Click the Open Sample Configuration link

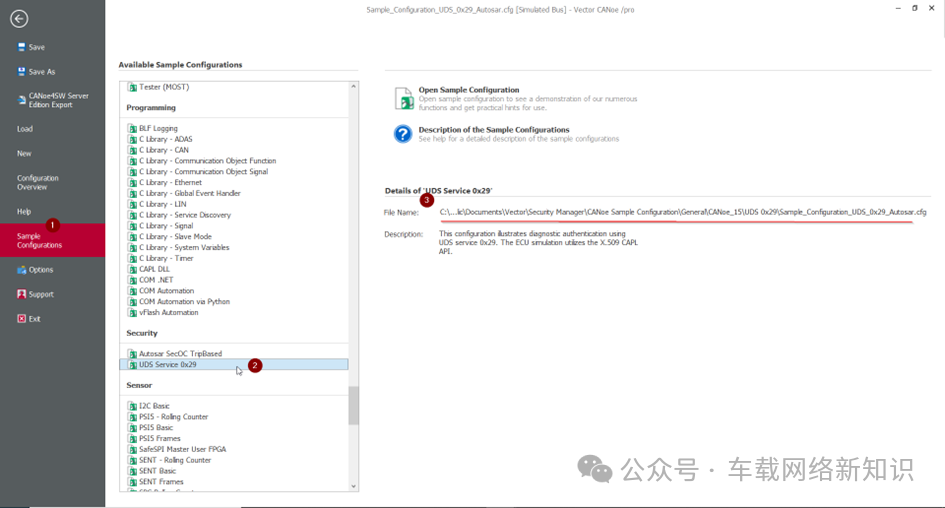tap(469, 90)
